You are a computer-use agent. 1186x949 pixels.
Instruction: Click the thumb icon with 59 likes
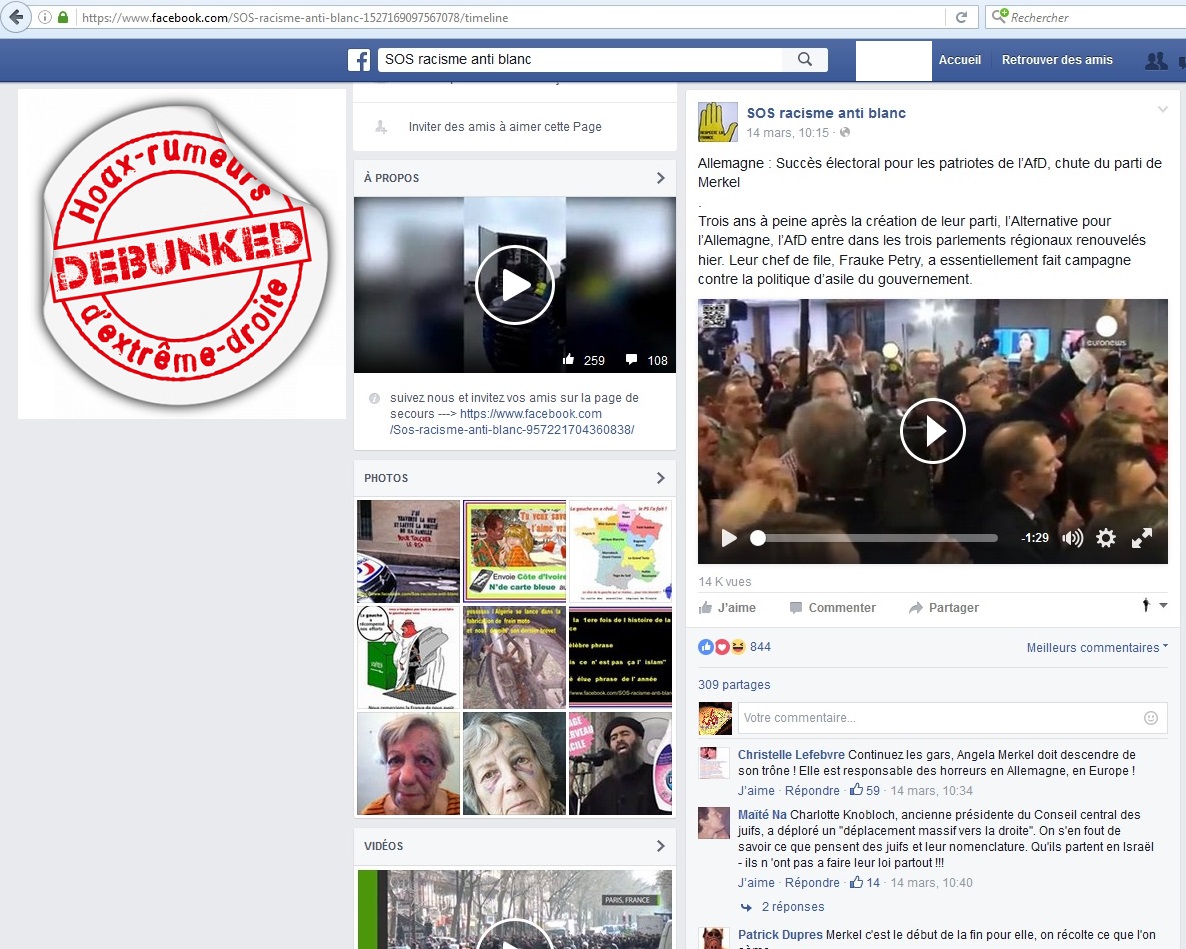(856, 789)
